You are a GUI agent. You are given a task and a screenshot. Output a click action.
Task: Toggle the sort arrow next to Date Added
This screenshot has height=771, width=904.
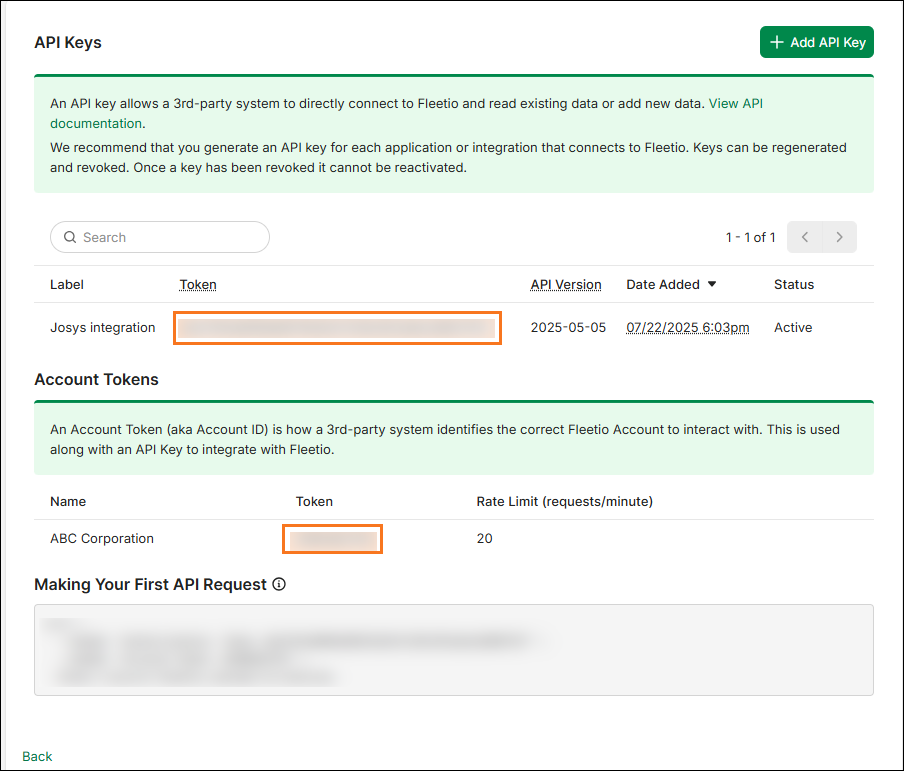pos(712,284)
